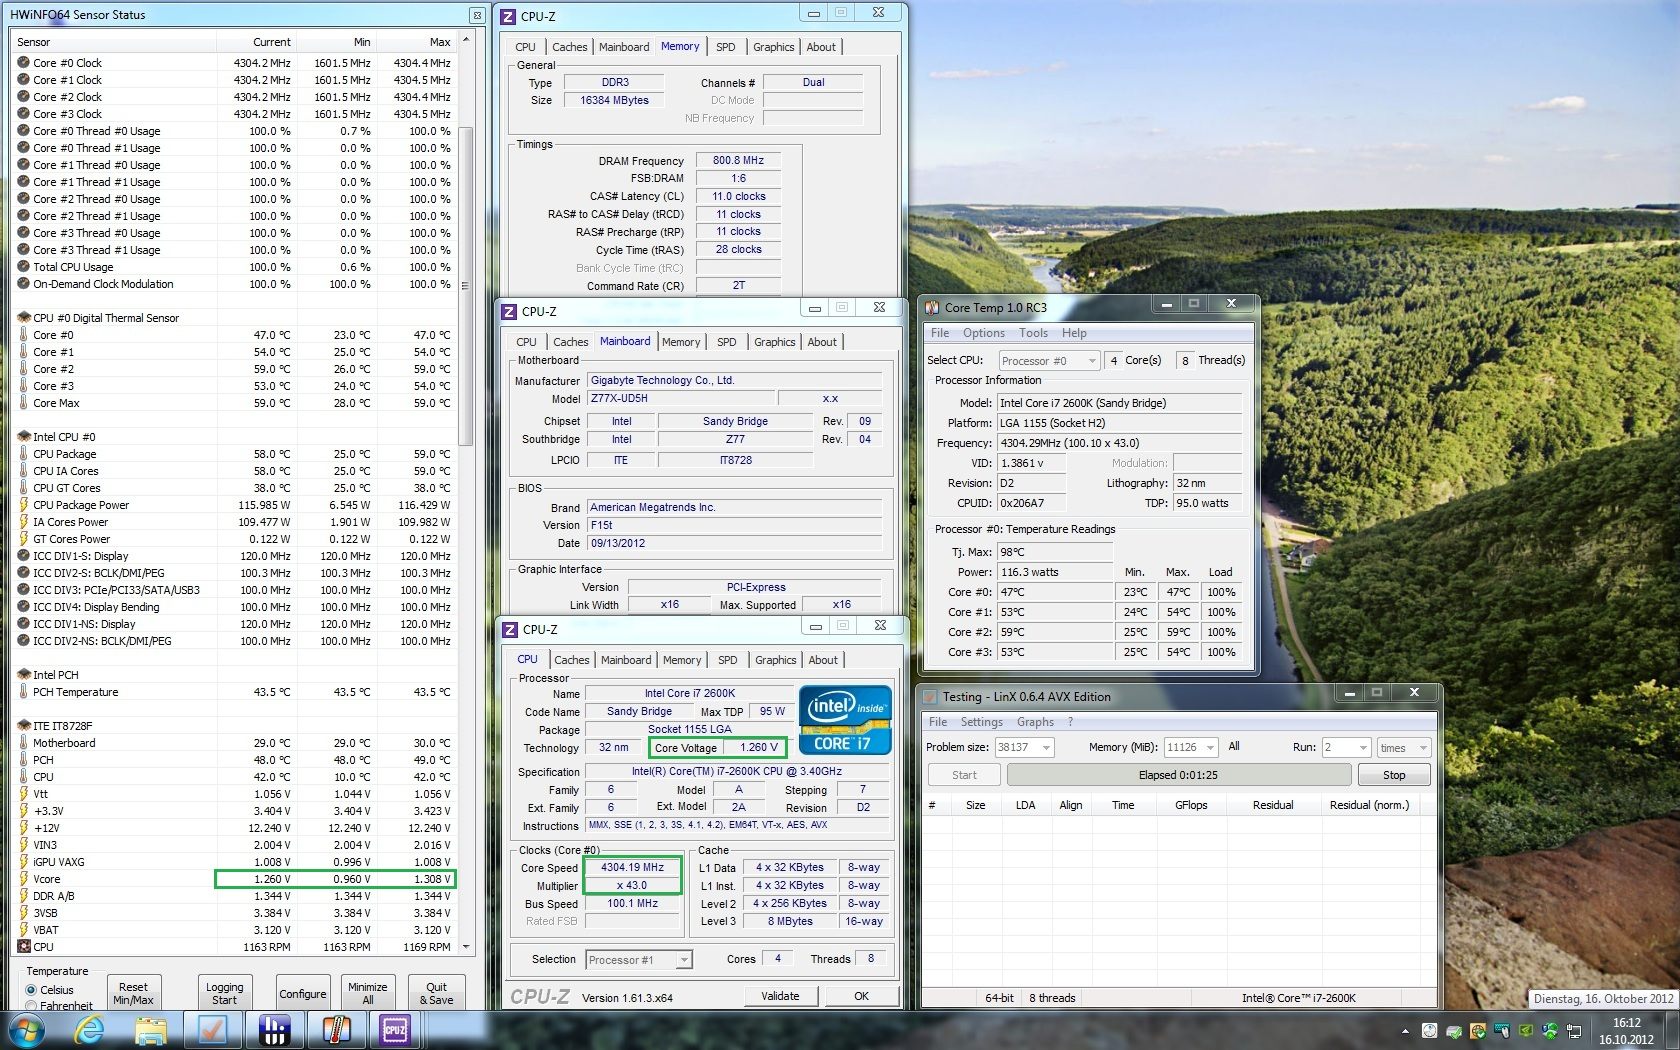Select the Fahrenheit temperature radio button
This screenshot has height=1050, width=1680.
coord(31,1006)
